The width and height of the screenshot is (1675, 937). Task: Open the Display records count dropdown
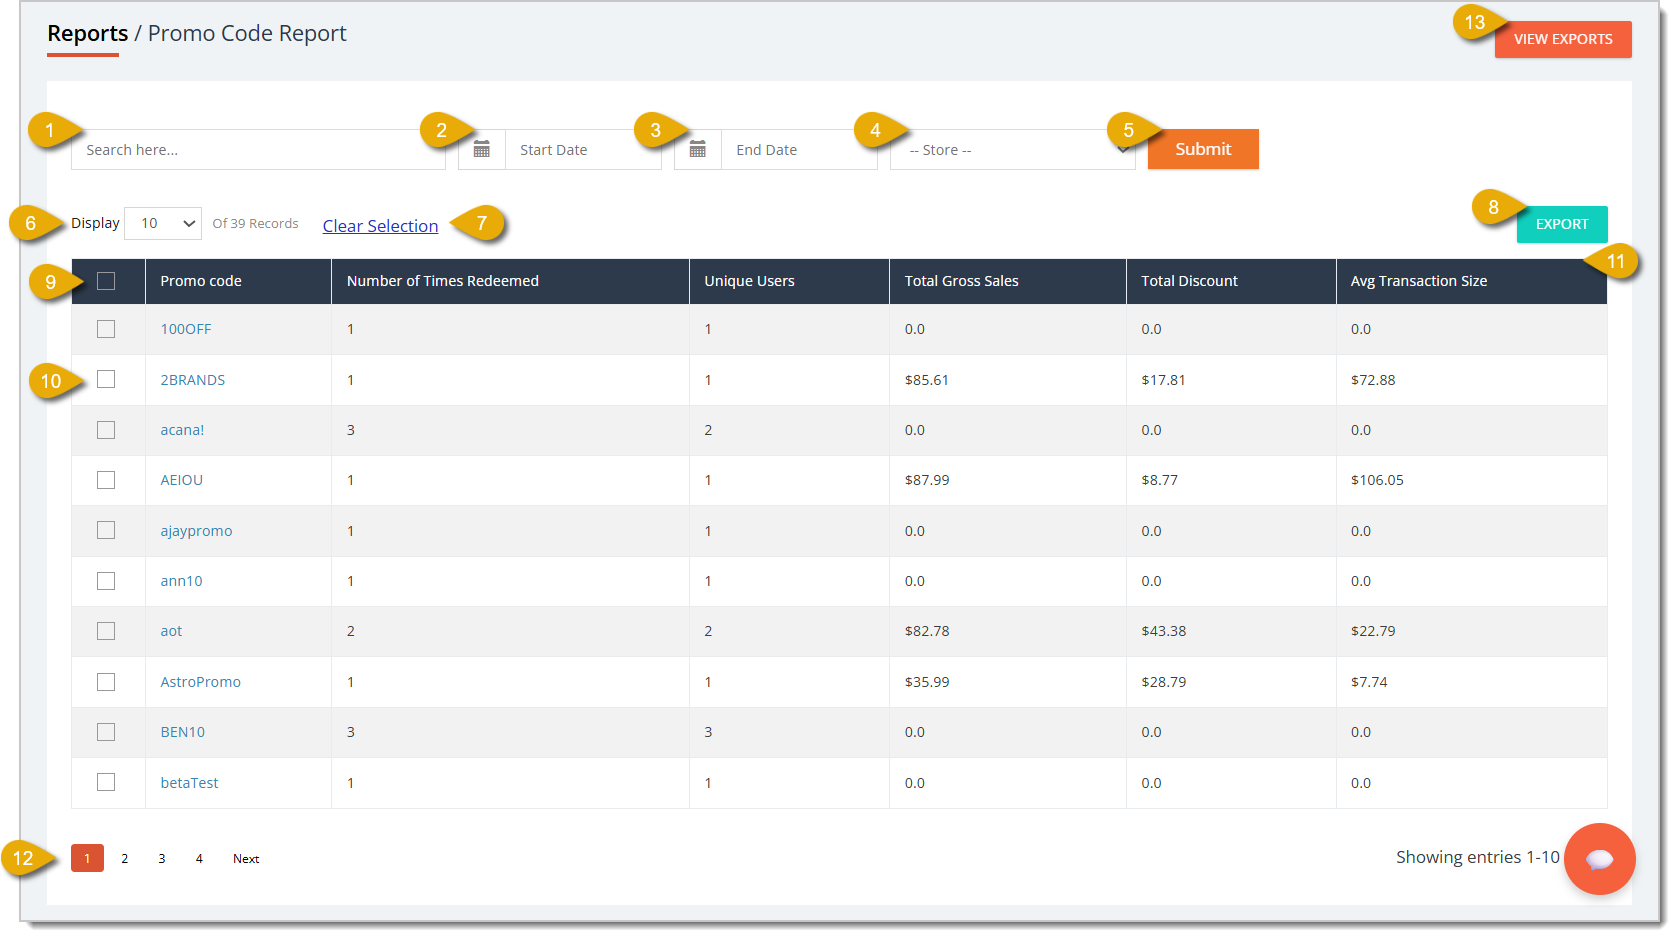click(163, 223)
